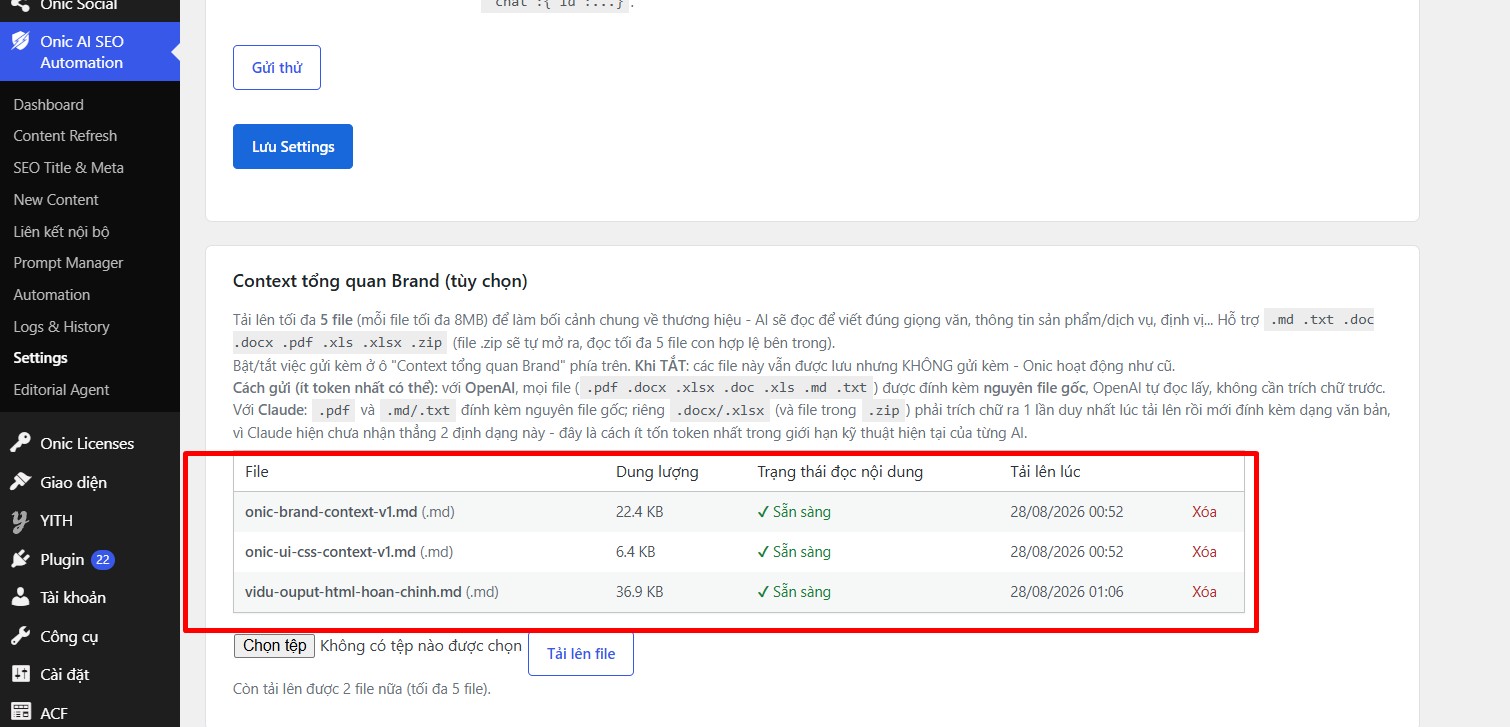Click the Tải lên lúc column header
1510x727 pixels.
pyautogui.click(x=1045, y=472)
